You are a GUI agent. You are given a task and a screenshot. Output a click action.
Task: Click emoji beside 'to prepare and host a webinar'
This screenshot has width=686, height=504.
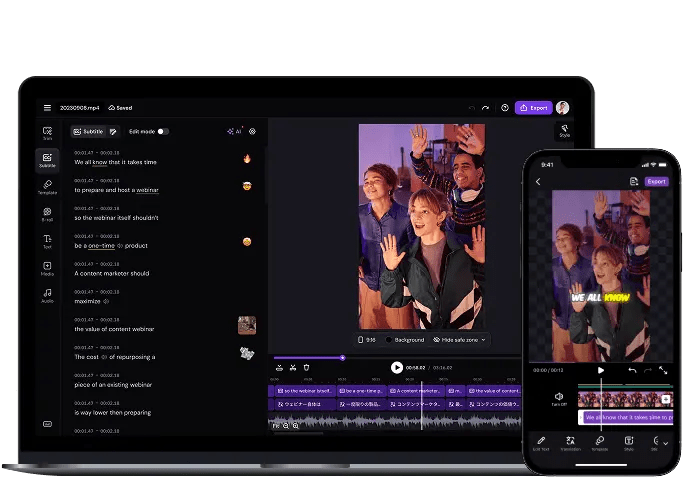click(247, 186)
